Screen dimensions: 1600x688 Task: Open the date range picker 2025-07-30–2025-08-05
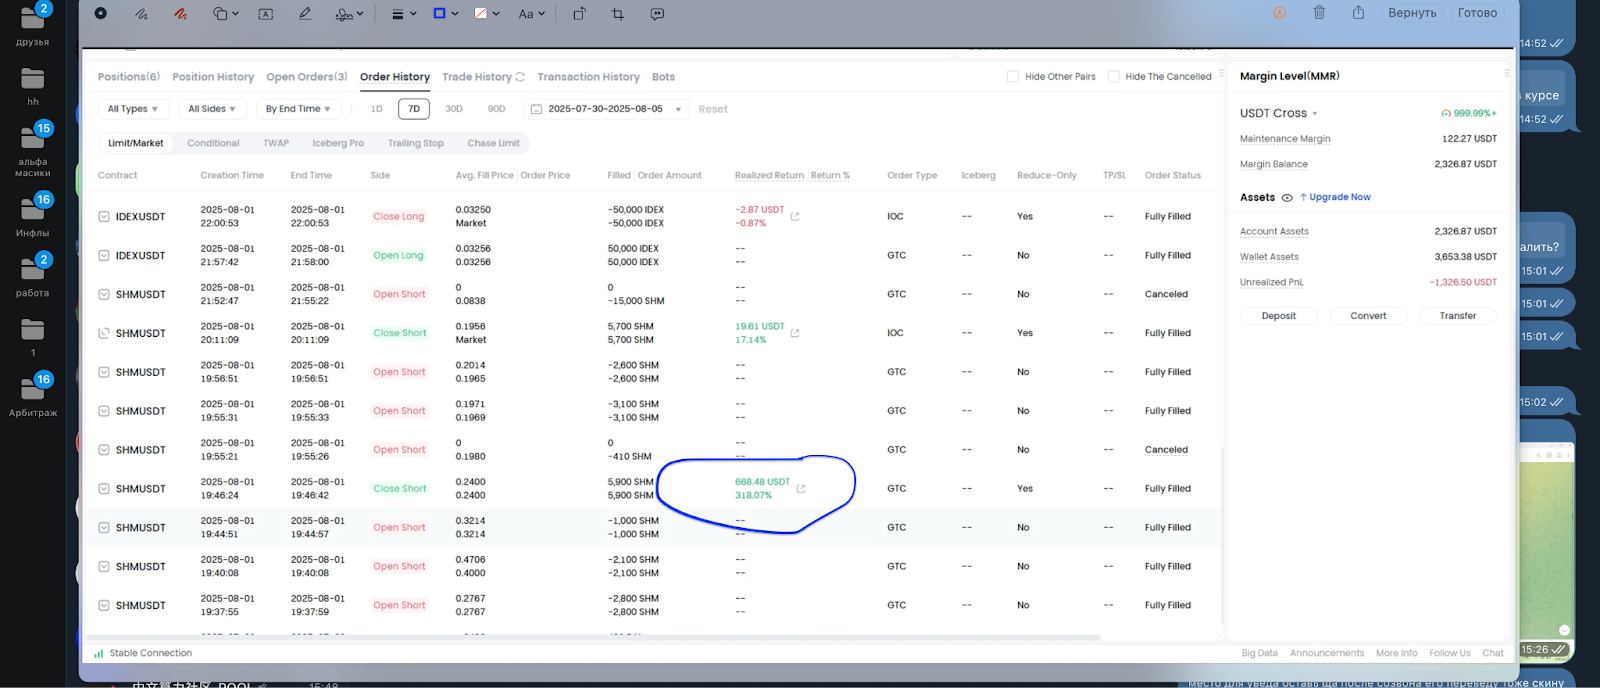coord(606,109)
